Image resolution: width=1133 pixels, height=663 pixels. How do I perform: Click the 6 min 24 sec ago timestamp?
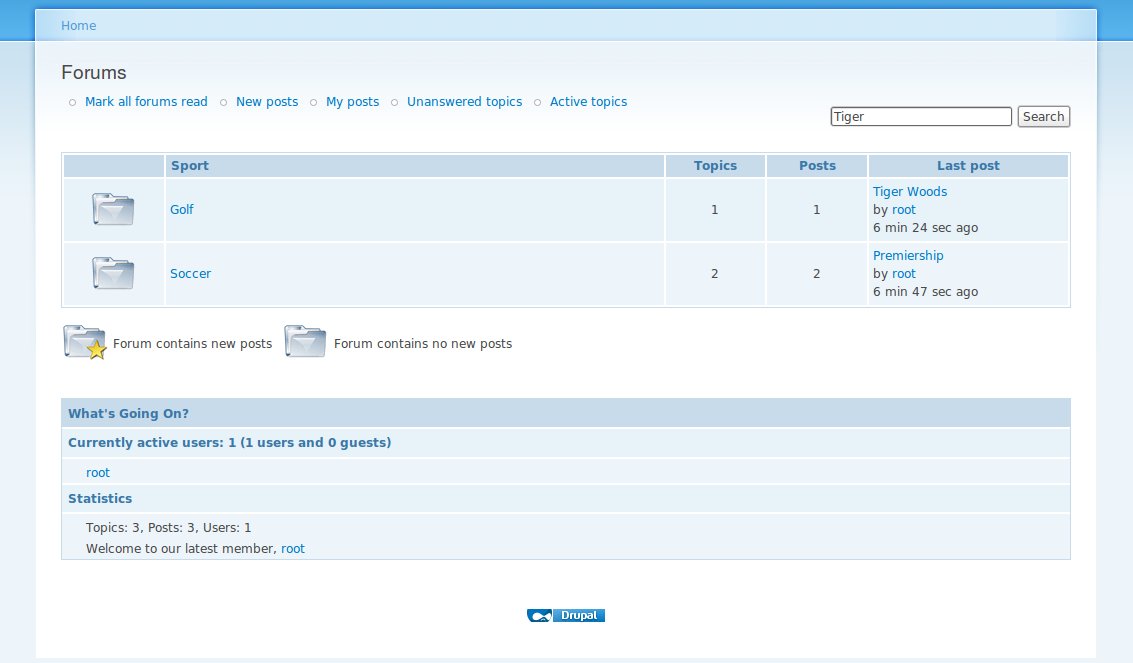pos(925,228)
